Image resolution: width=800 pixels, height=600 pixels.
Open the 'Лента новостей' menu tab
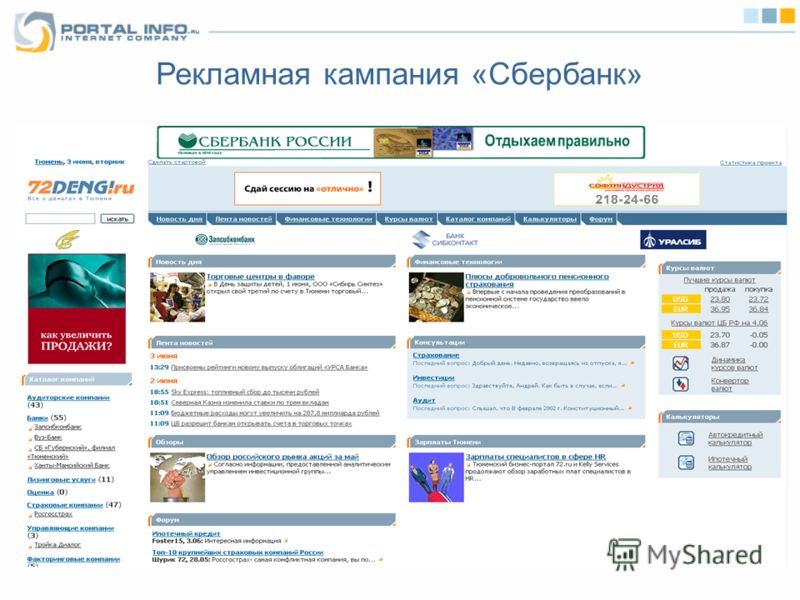243,219
